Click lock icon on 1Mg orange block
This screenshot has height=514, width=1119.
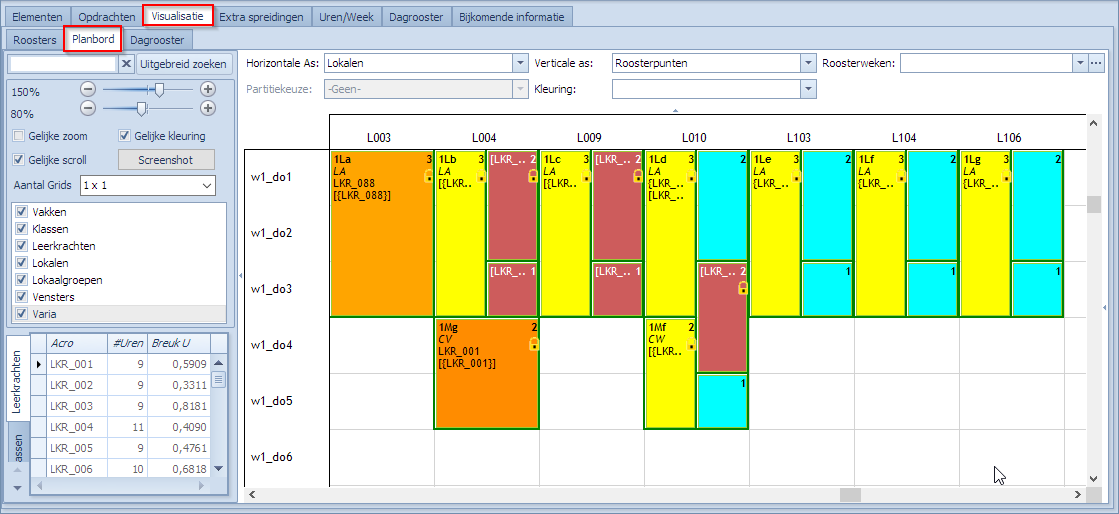(534, 343)
